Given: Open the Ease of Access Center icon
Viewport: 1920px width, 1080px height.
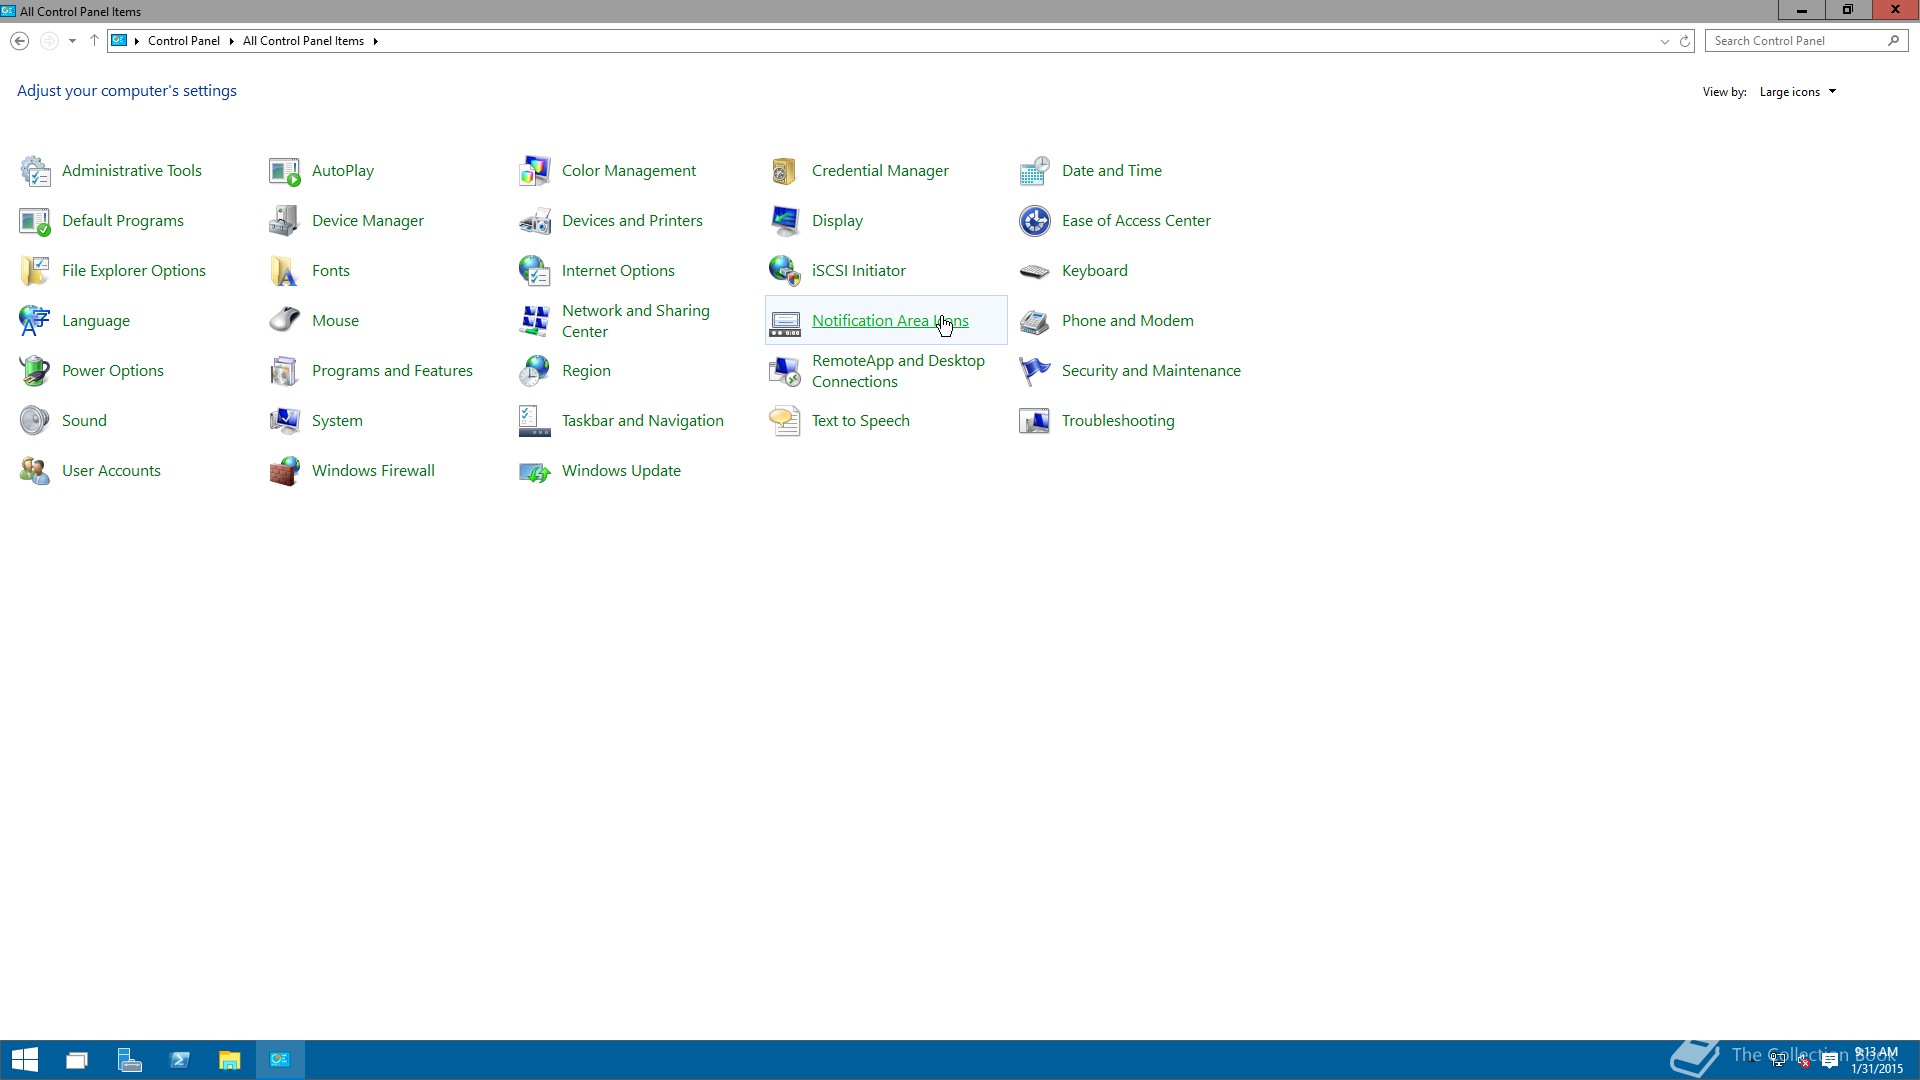Looking at the screenshot, I should coord(1035,221).
